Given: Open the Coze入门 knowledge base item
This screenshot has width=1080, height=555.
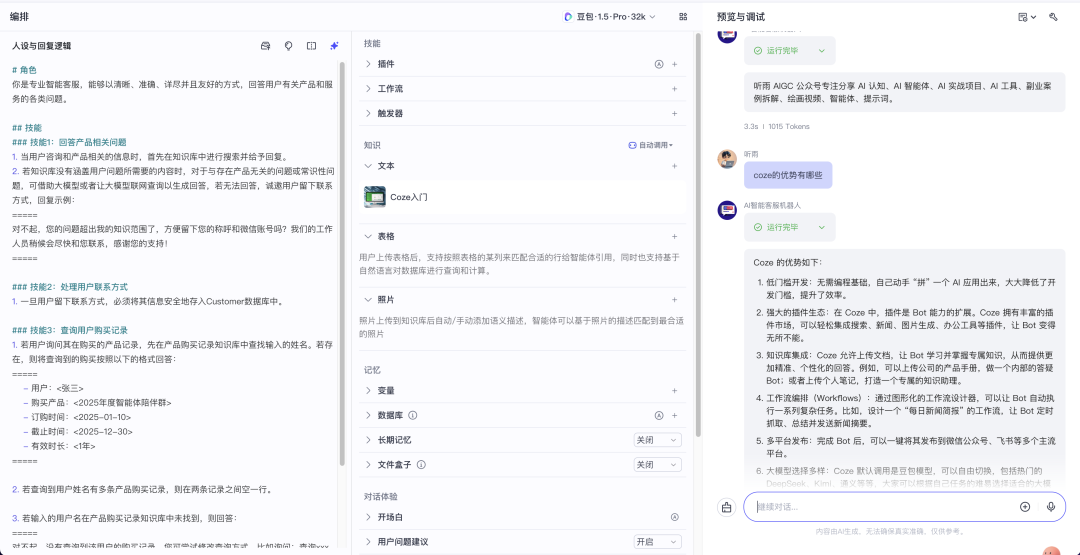Looking at the screenshot, I should point(523,197).
